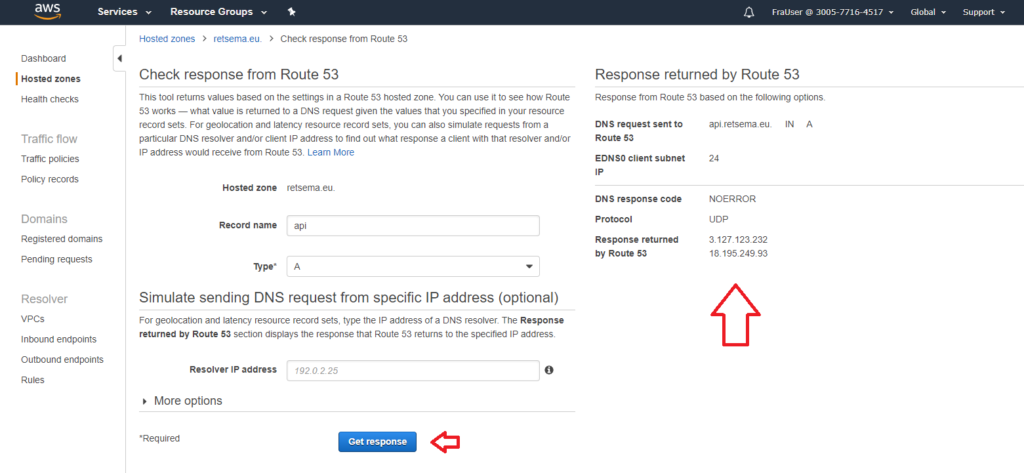Follow the Learn More link
Image resolution: width=1024 pixels, height=473 pixels.
coord(330,152)
